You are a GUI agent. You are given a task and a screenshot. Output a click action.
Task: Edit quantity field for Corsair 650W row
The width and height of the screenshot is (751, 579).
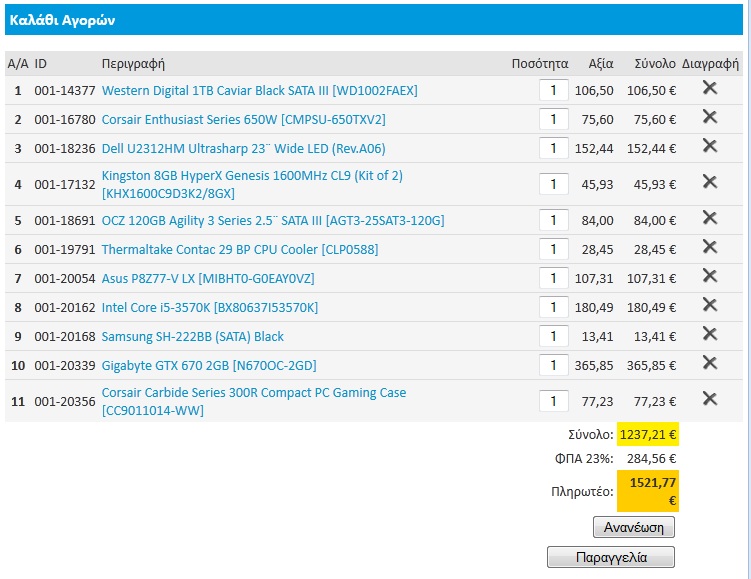click(554, 119)
